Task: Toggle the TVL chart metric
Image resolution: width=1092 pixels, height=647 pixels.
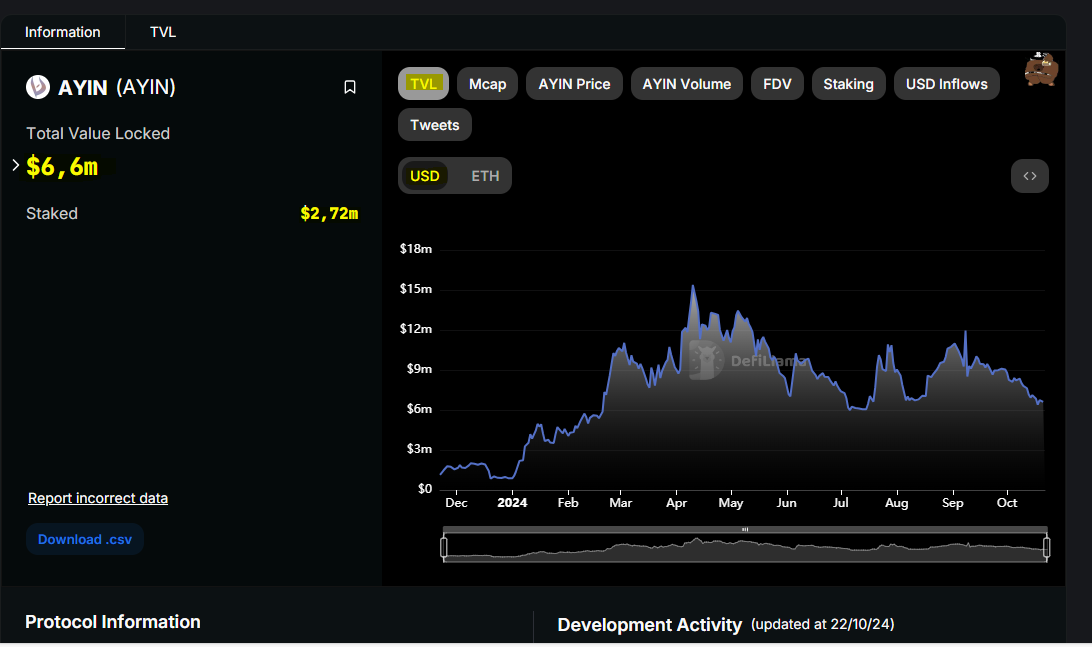Action: click(423, 84)
